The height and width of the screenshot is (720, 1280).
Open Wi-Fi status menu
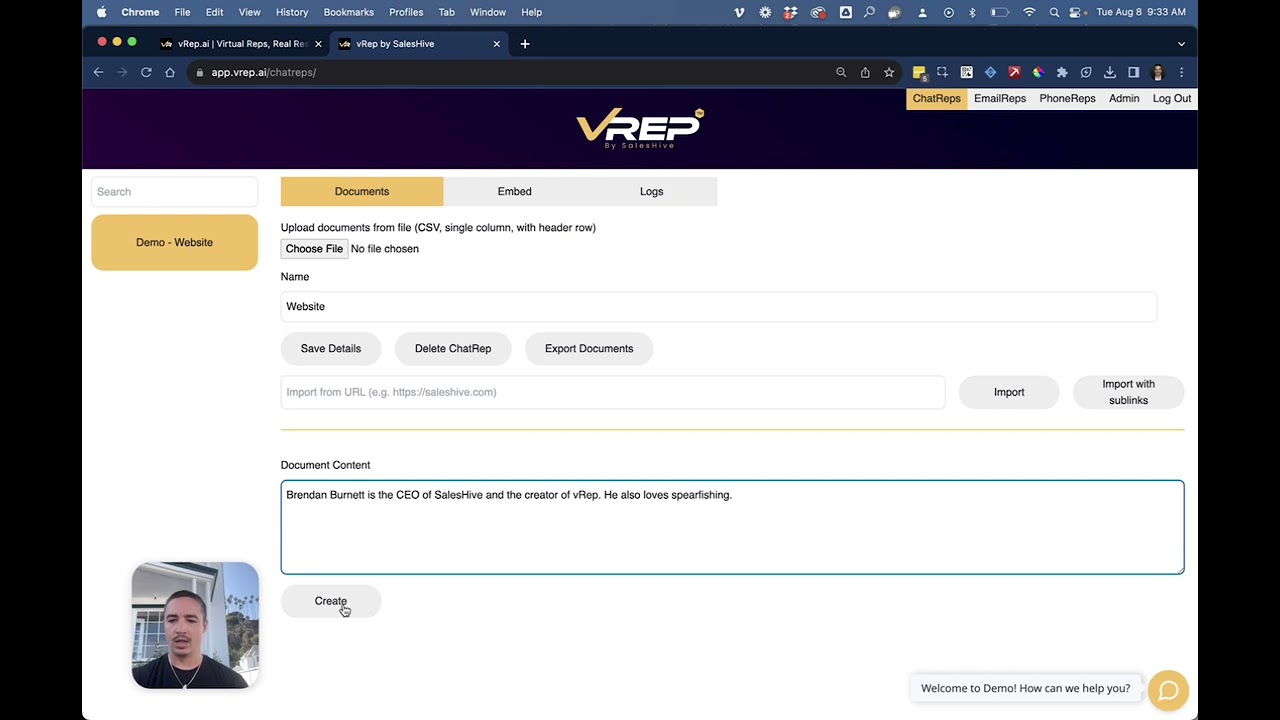pyautogui.click(x=1029, y=12)
